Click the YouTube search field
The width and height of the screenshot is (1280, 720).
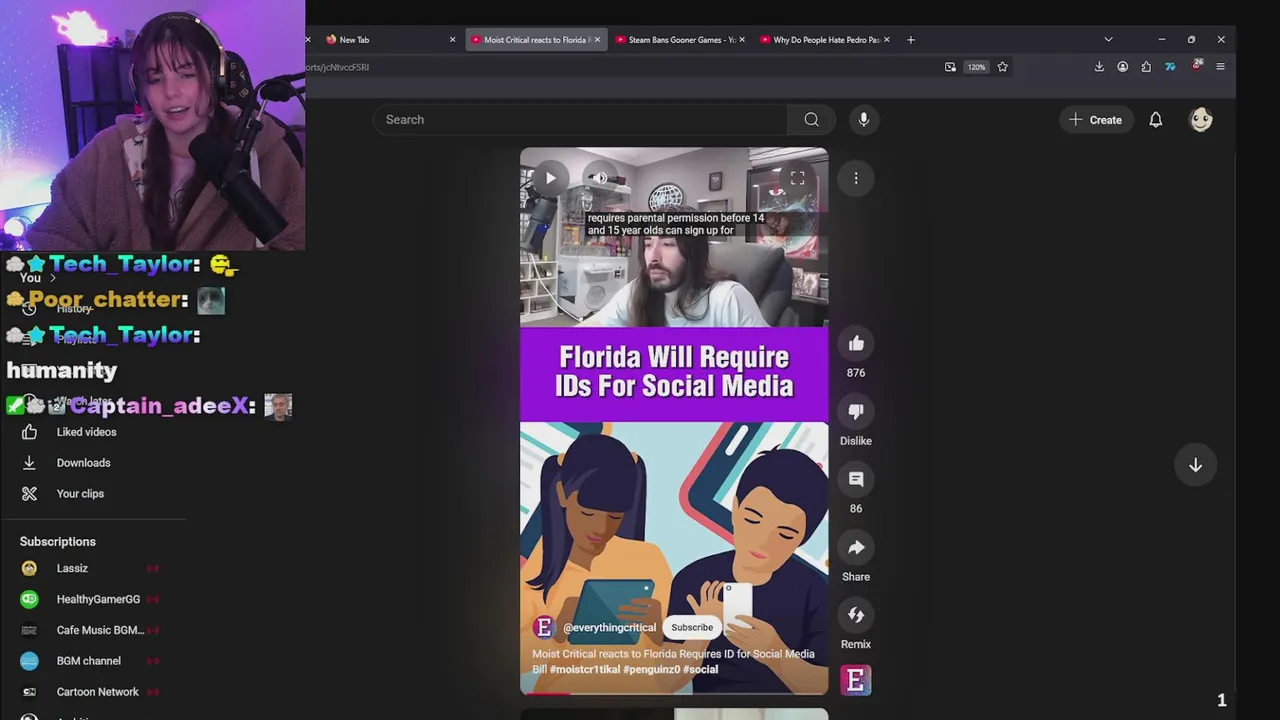[580, 120]
